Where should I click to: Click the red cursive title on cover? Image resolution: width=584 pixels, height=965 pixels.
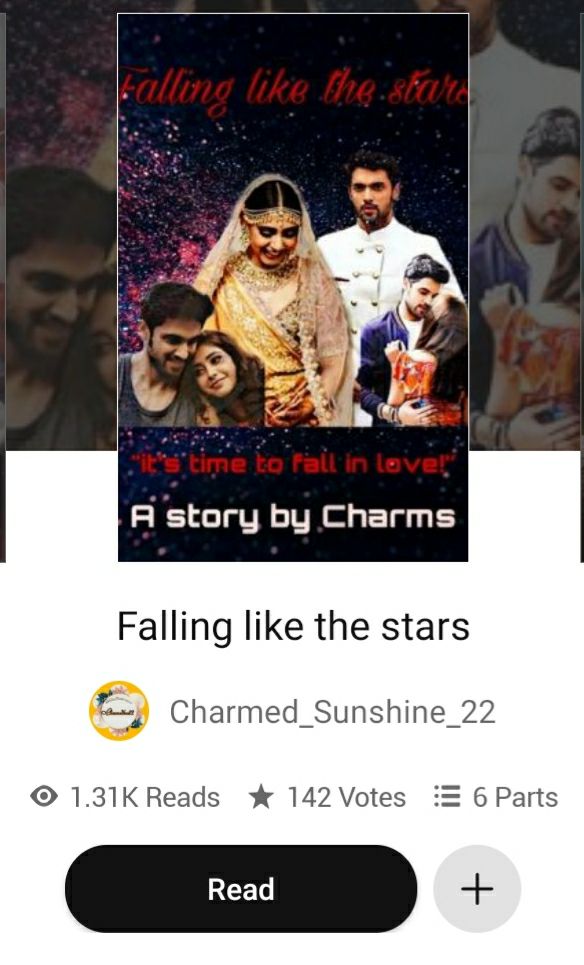click(x=294, y=90)
